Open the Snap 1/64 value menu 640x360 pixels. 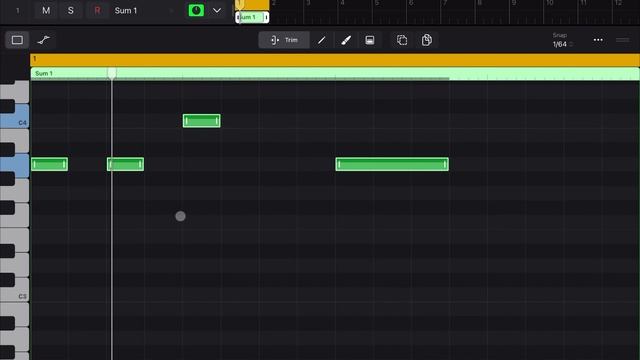coord(562,44)
